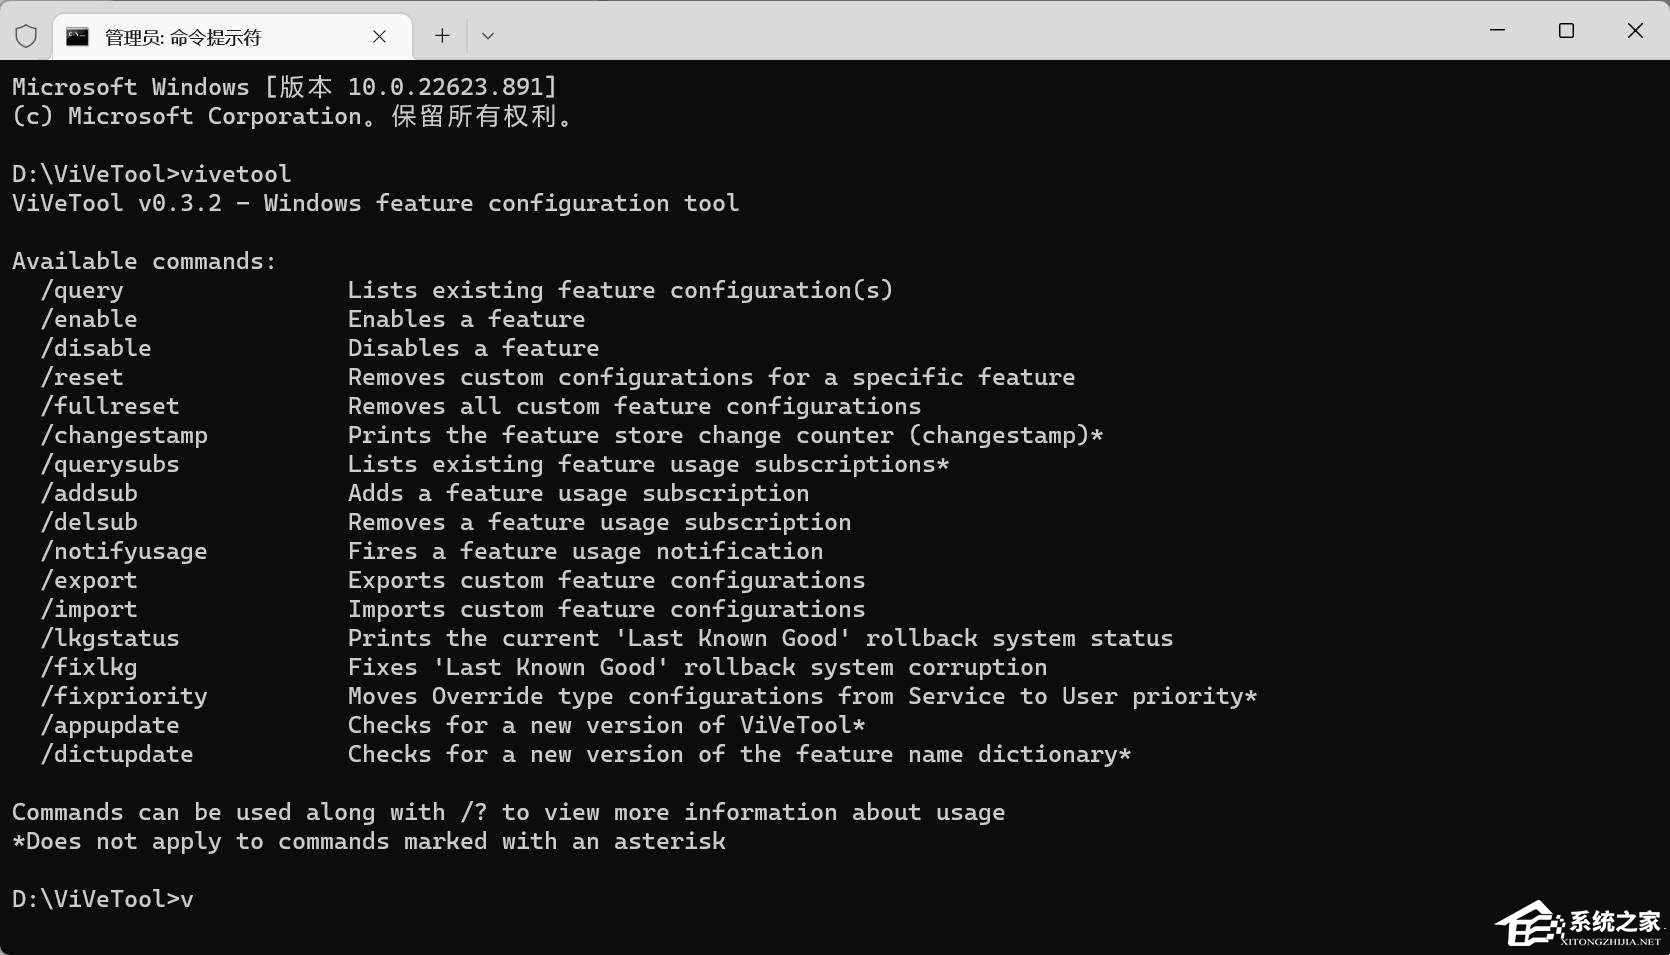
Task: Click the /lkgstatus command text
Action: click(110, 638)
